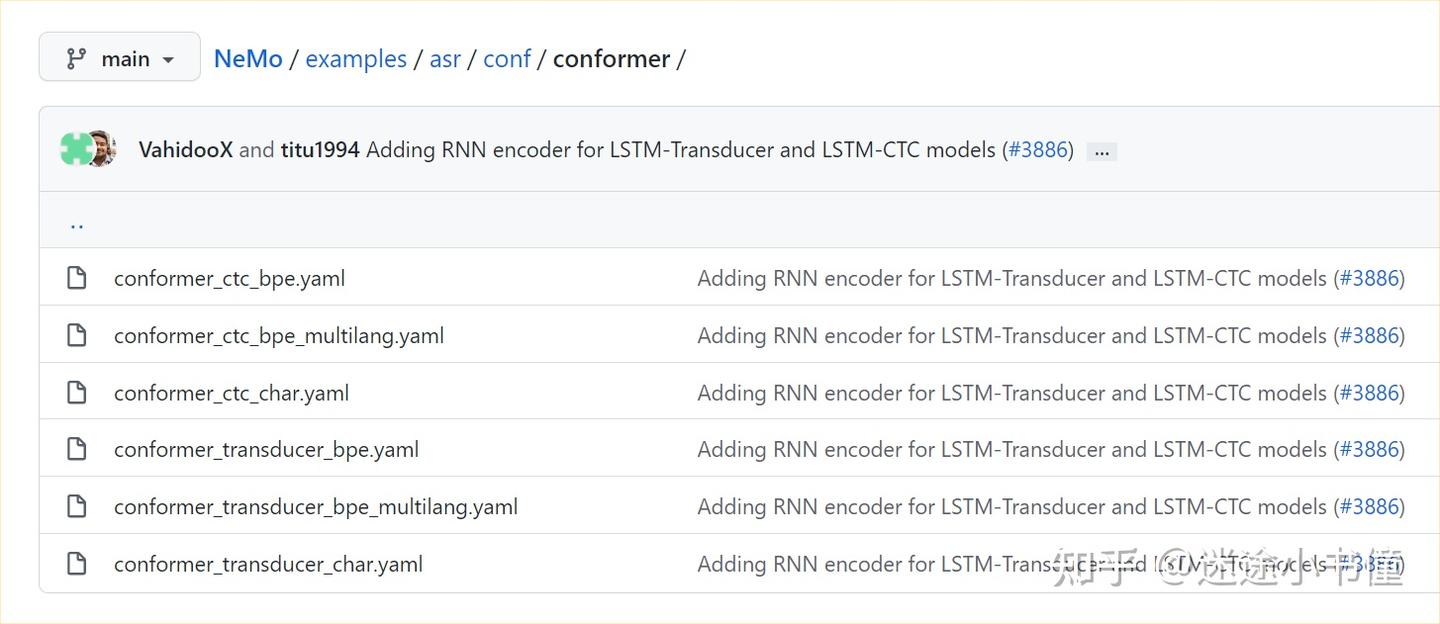This screenshot has width=1440, height=624.
Task: Open conformer_transducer_bpe_multilang.yaml
Action: click(x=317, y=506)
